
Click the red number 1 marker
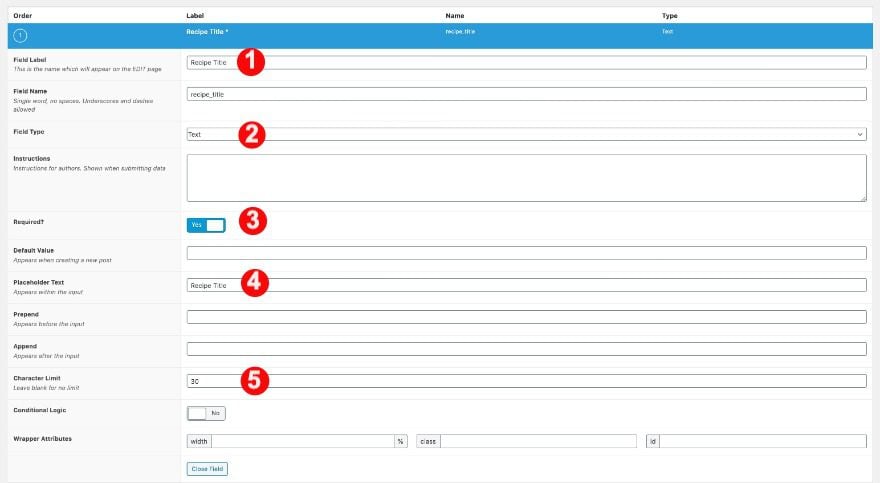pyautogui.click(x=250, y=62)
